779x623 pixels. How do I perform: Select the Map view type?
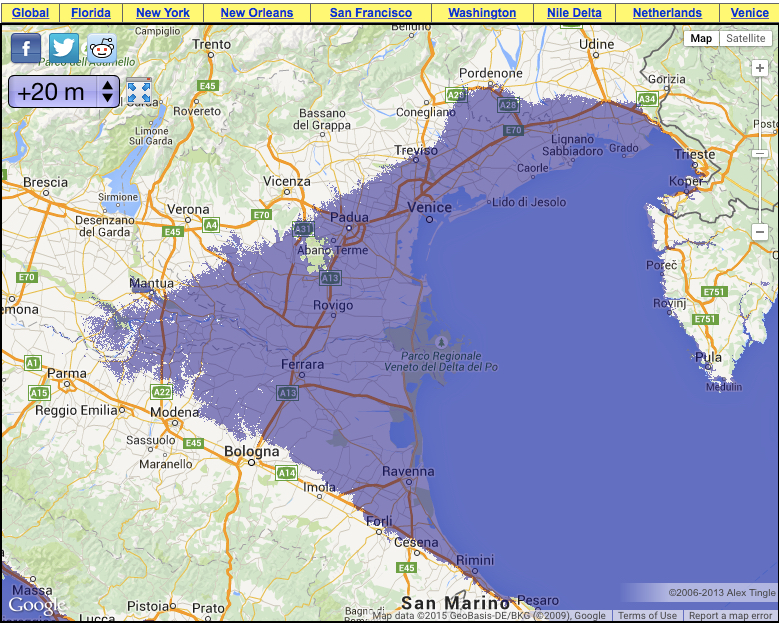point(702,39)
